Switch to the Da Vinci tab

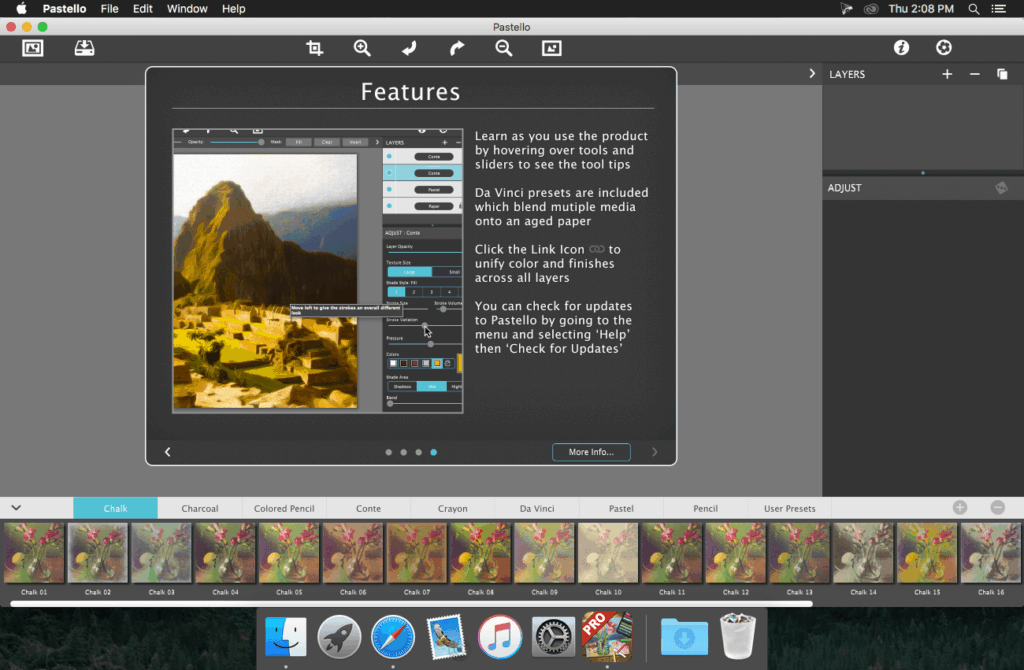[537, 508]
